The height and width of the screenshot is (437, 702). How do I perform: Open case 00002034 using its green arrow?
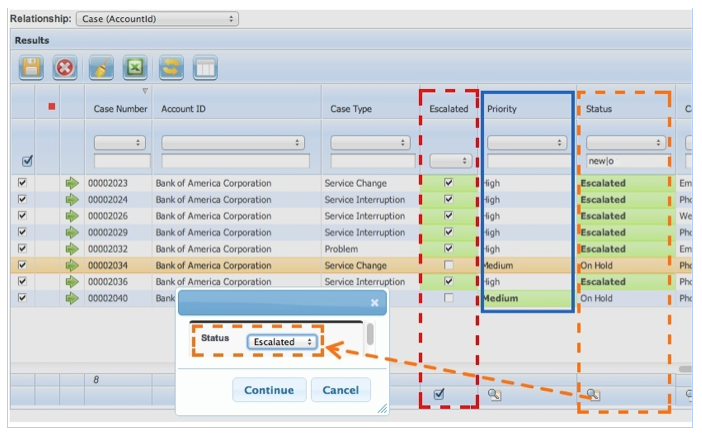coord(72,266)
